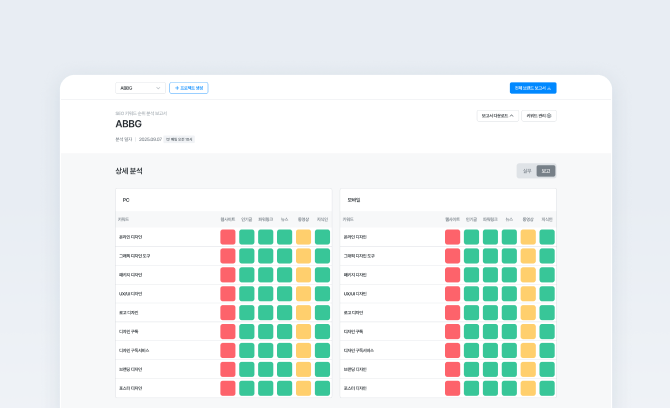670x408 pixels.
Task: Click green 인기글 cell for 패키지 디자인 in PC
Action: coord(247,275)
